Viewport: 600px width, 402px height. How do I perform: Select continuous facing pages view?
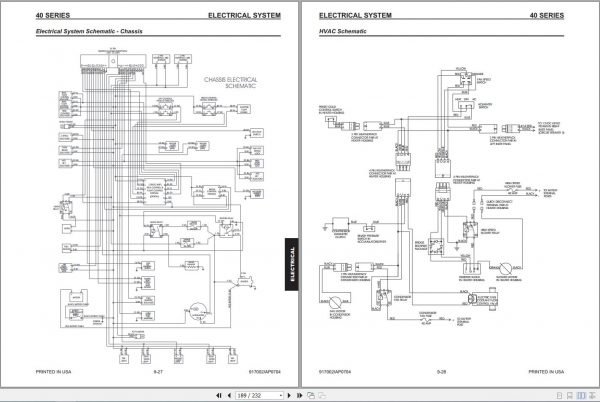[x=592, y=395]
